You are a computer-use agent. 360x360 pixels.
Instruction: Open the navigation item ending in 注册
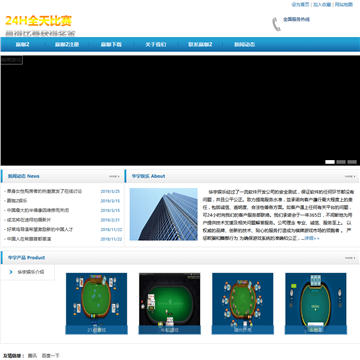pyautogui.click(x=67, y=44)
